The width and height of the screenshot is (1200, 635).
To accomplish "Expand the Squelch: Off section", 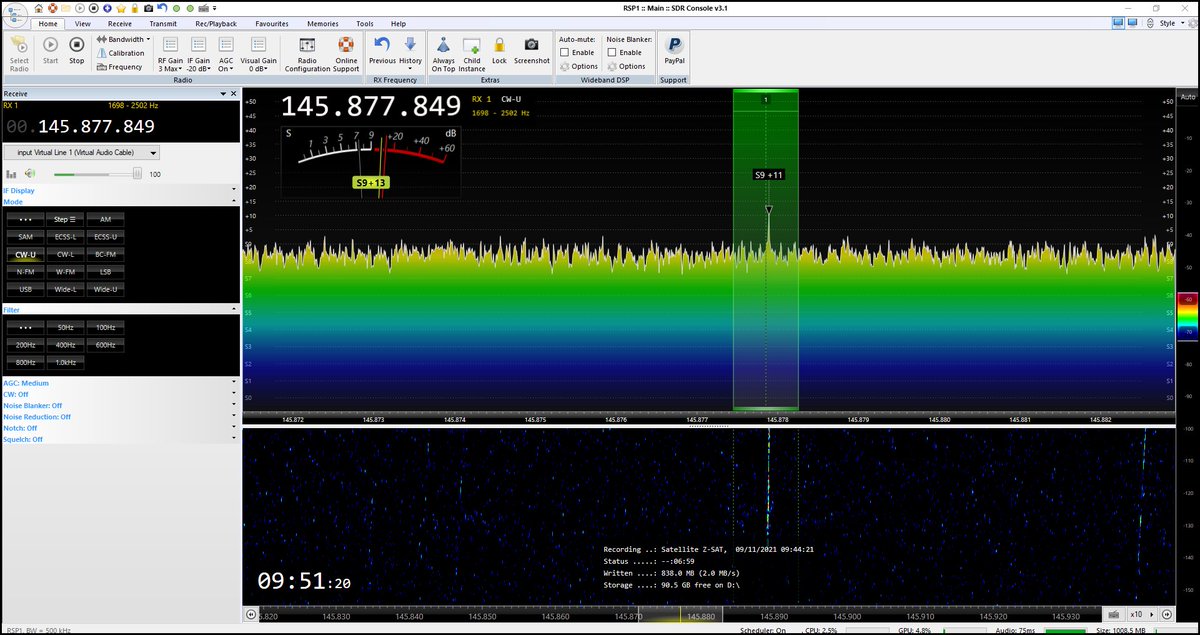I will click(x=120, y=439).
